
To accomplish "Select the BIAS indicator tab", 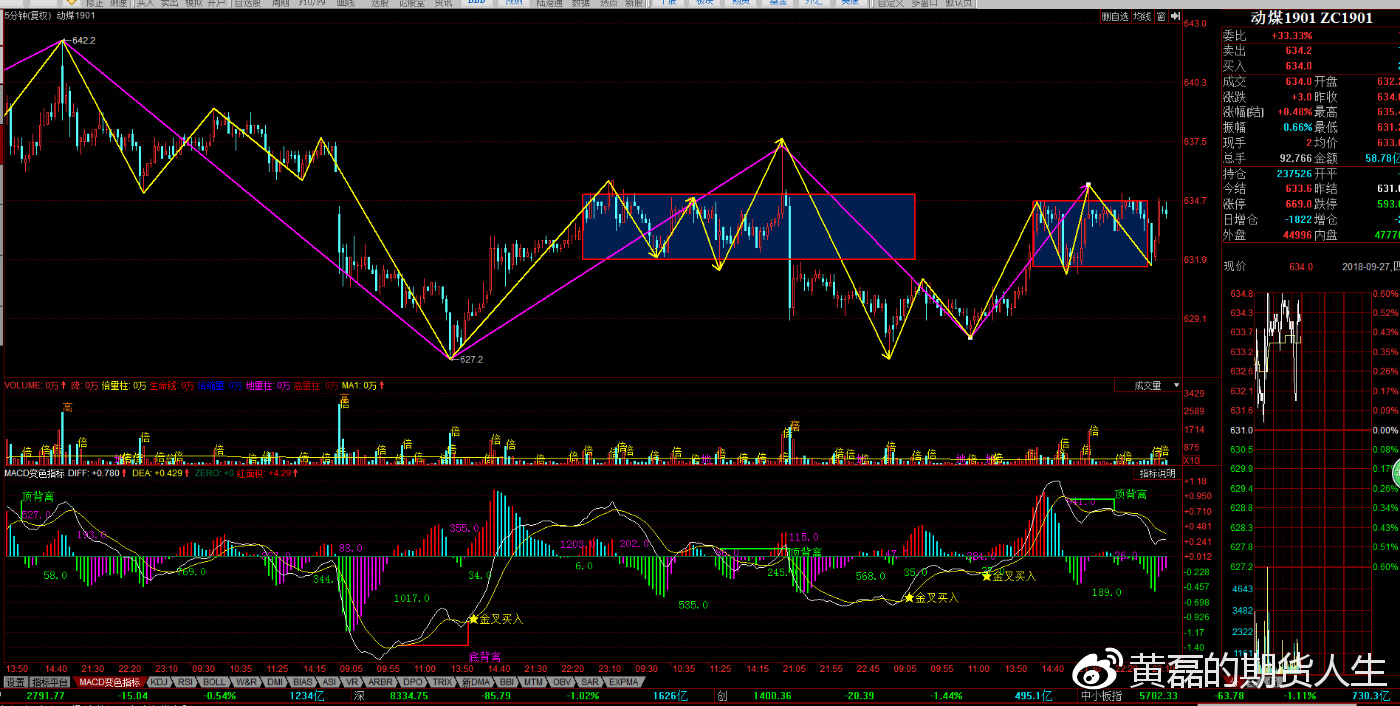I will coord(304,682).
